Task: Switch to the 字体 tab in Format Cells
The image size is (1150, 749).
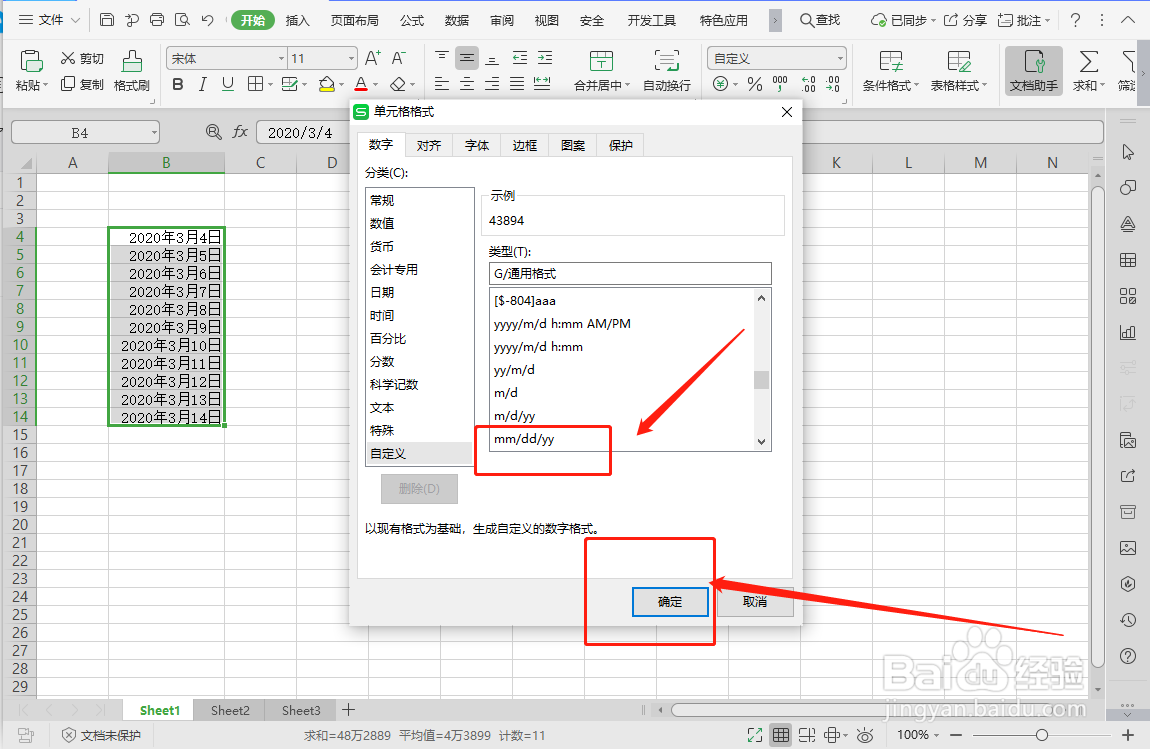Action: 476,145
